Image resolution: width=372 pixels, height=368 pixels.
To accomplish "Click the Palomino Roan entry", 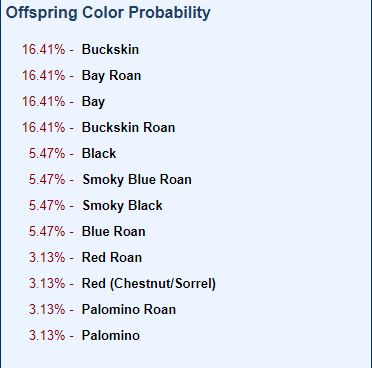I will pos(129,309).
